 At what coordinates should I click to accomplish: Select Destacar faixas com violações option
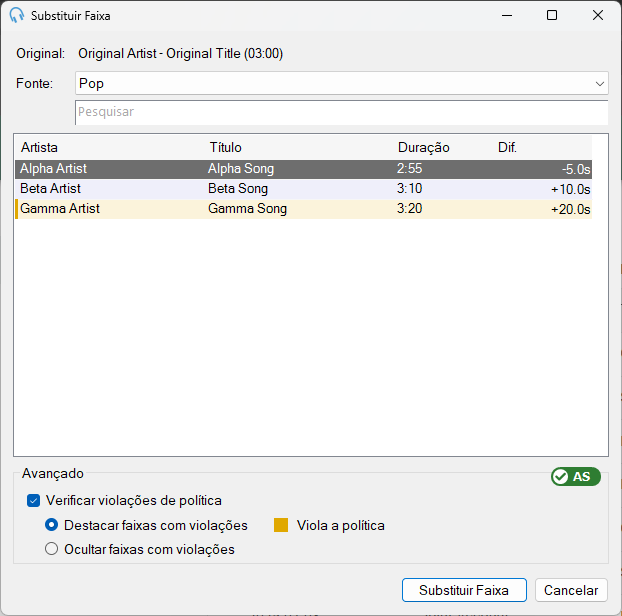[x=51, y=525]
